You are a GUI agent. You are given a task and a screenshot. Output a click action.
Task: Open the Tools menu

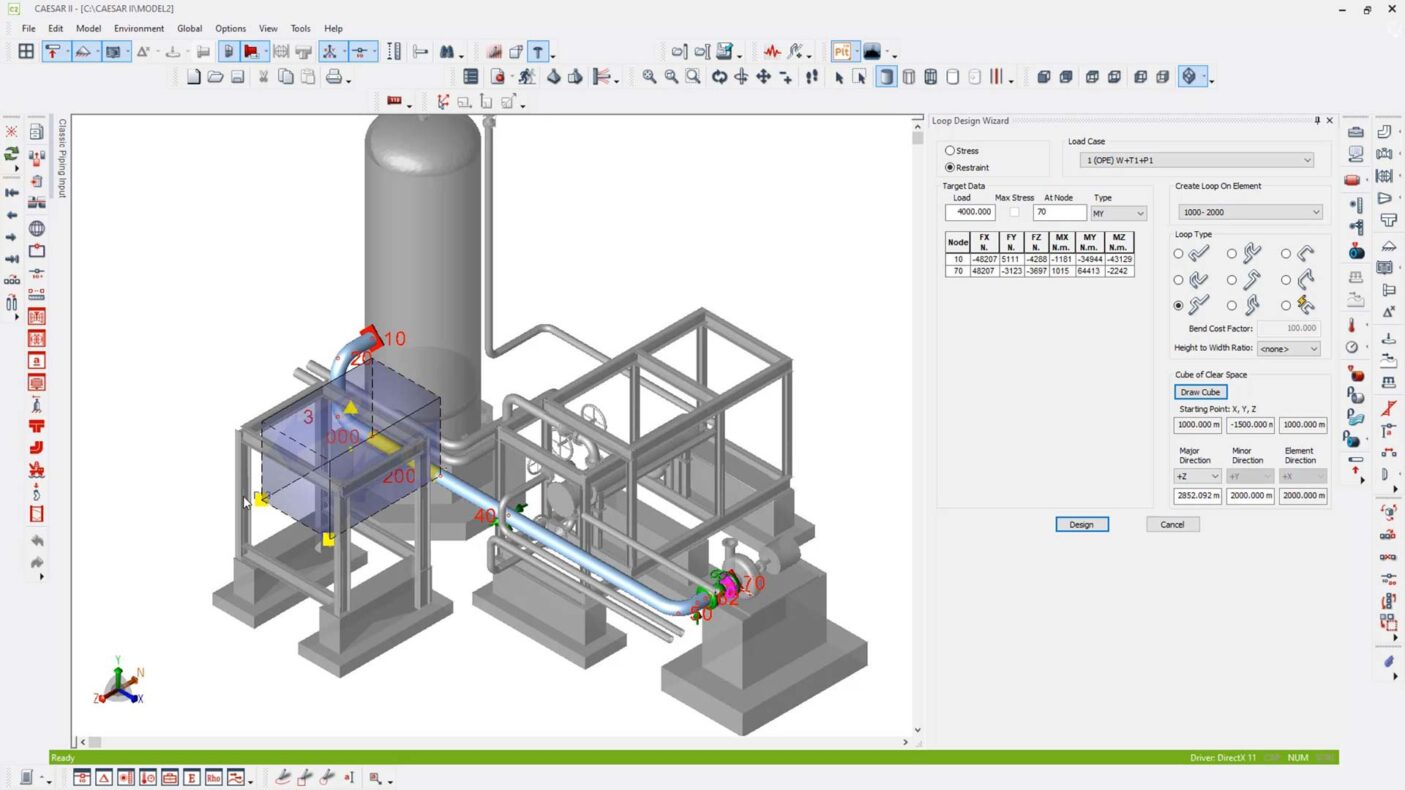(x=300, y=29)
